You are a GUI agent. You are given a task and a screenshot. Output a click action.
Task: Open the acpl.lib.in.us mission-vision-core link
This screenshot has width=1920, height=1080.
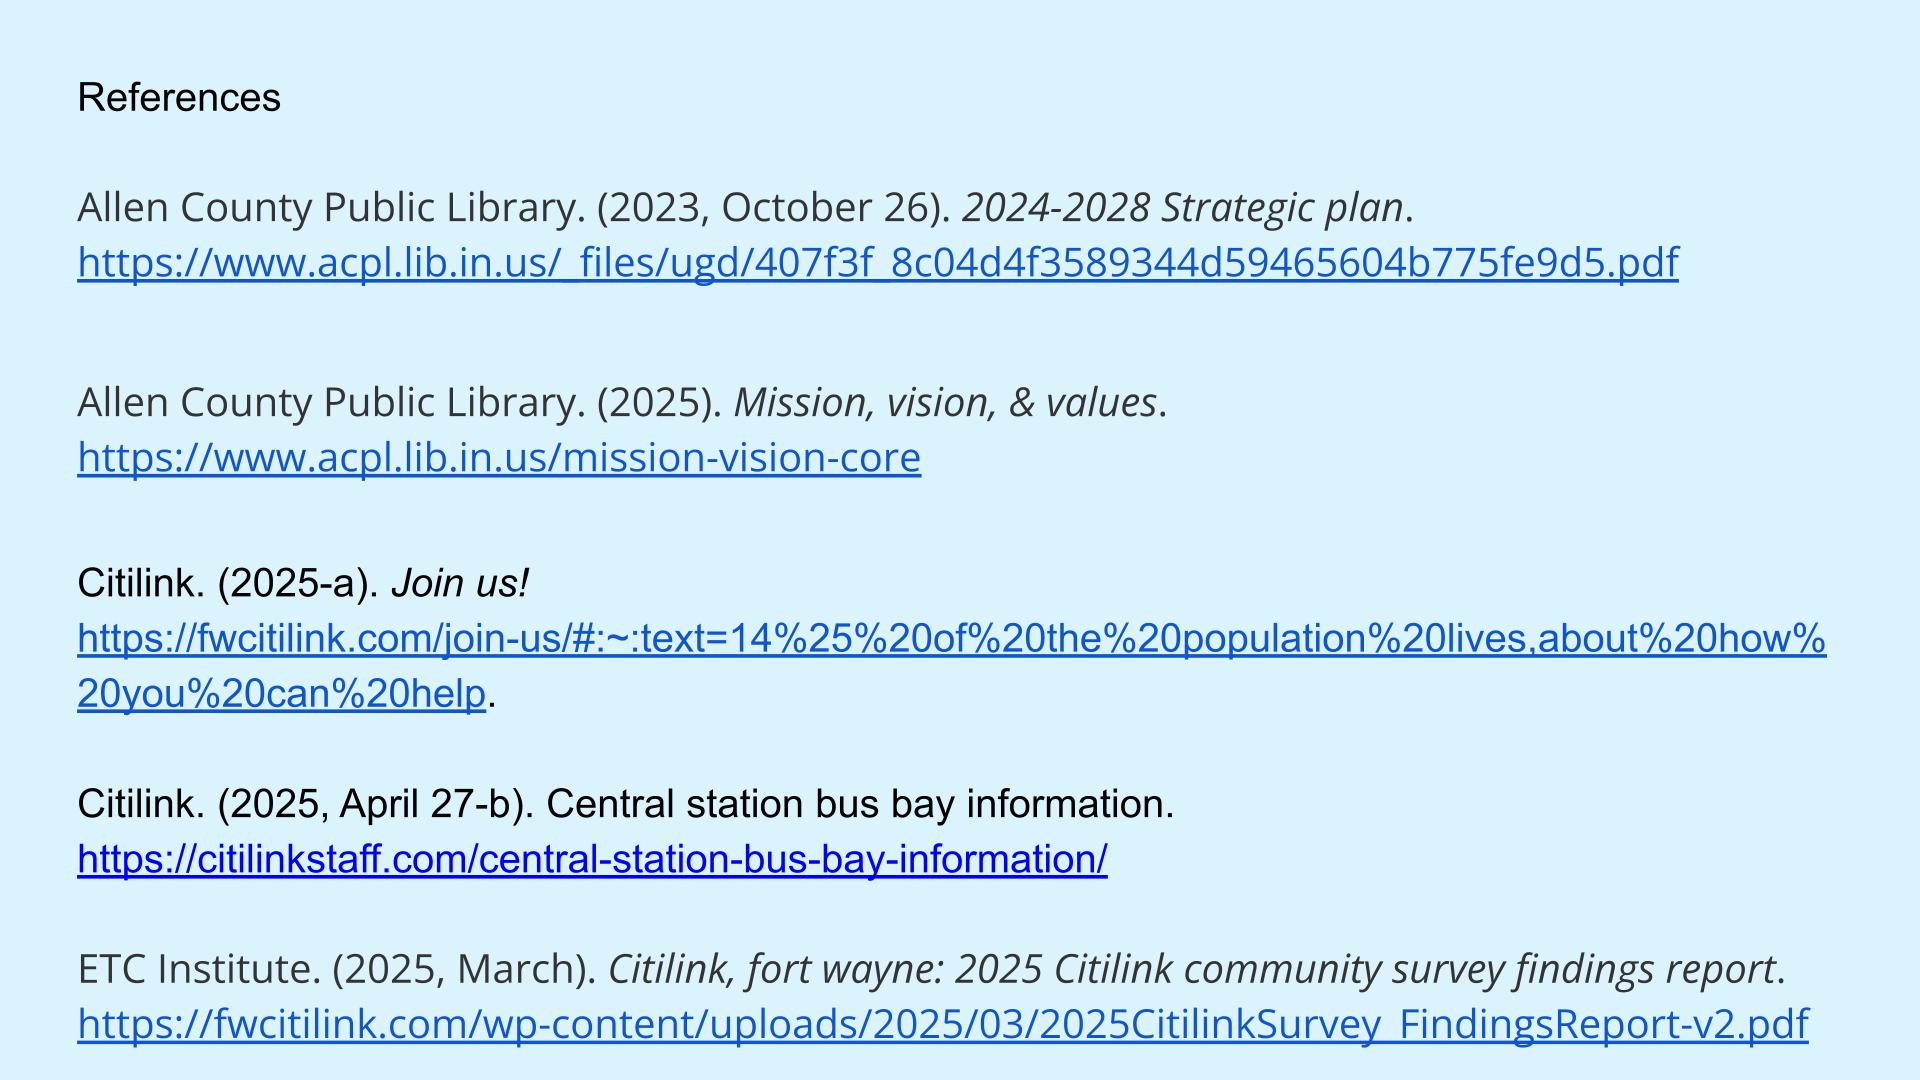(499, 458)
